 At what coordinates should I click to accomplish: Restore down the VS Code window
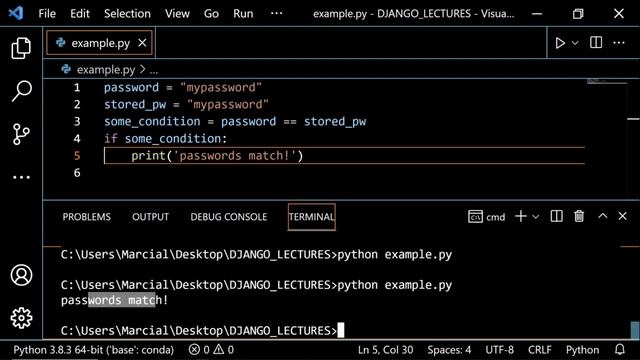(x=578, y=13)
